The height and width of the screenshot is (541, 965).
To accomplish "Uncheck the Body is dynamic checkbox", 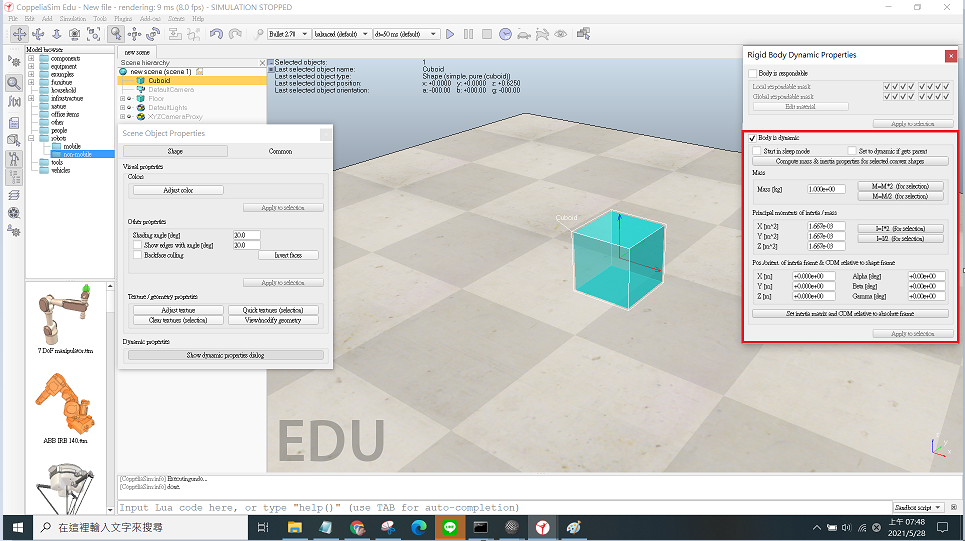I will pos(753,137).
